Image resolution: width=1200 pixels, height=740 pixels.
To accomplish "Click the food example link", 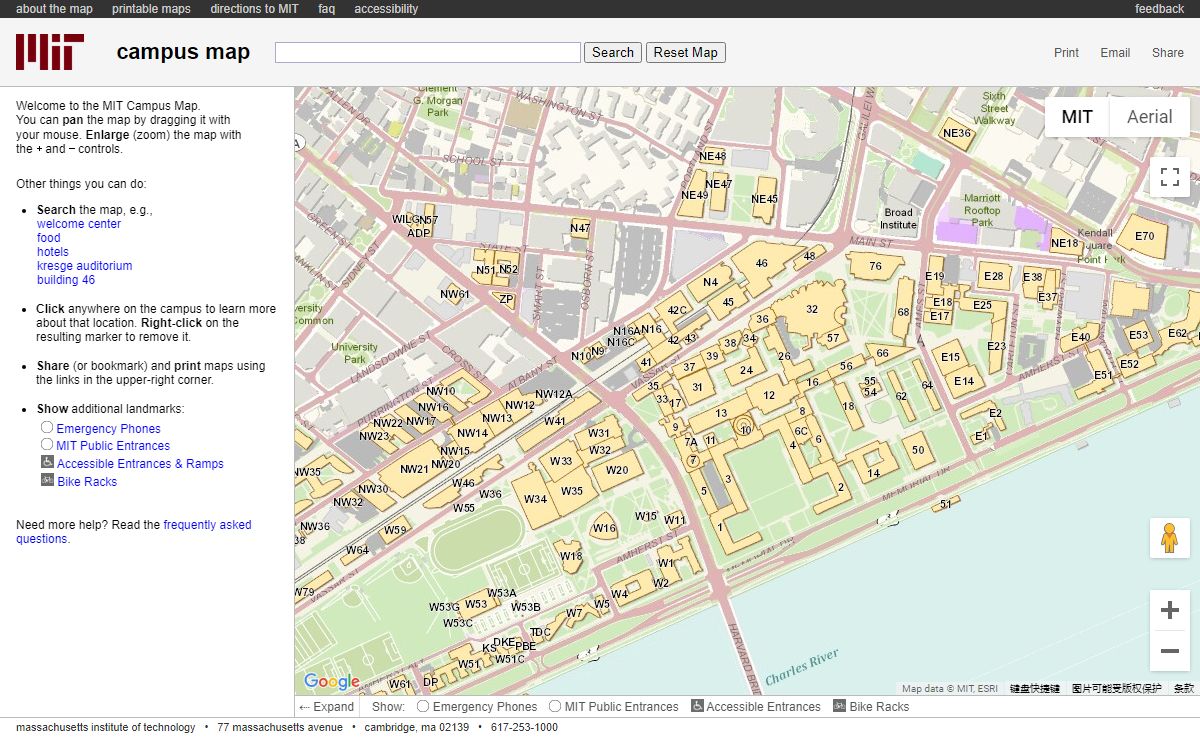I will 49,238.
